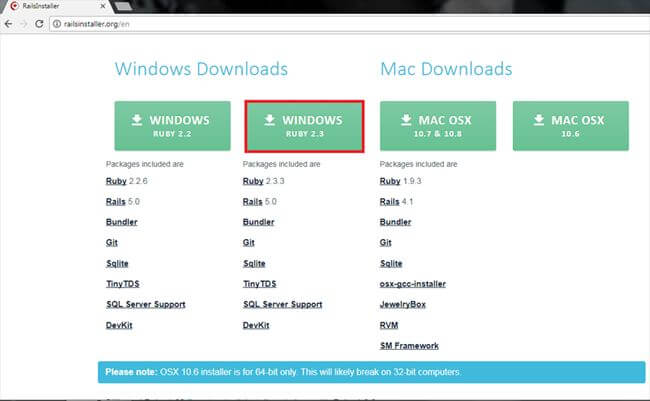This screenshot has width=650, height=401.
Task: Open TinyTDS link under Ruby 2.2 column
Action: pos(122,284)
